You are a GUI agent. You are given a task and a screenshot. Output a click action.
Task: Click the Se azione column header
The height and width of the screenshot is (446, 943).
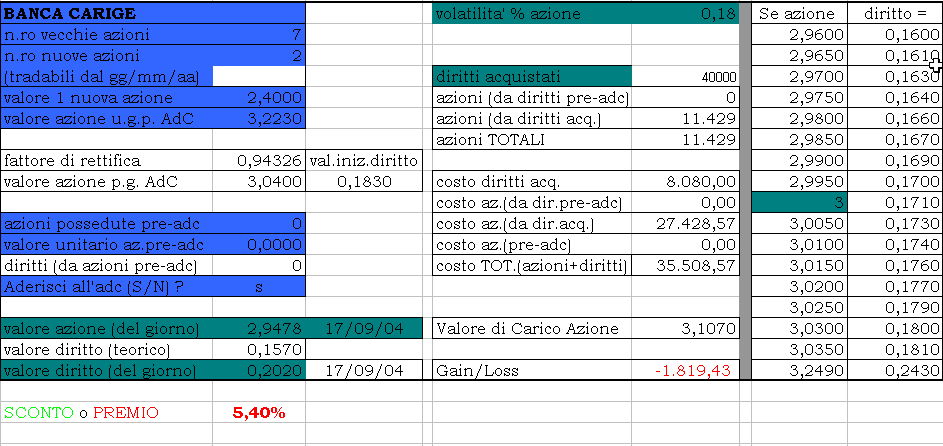pyautogui.click(x=796, y=14)
